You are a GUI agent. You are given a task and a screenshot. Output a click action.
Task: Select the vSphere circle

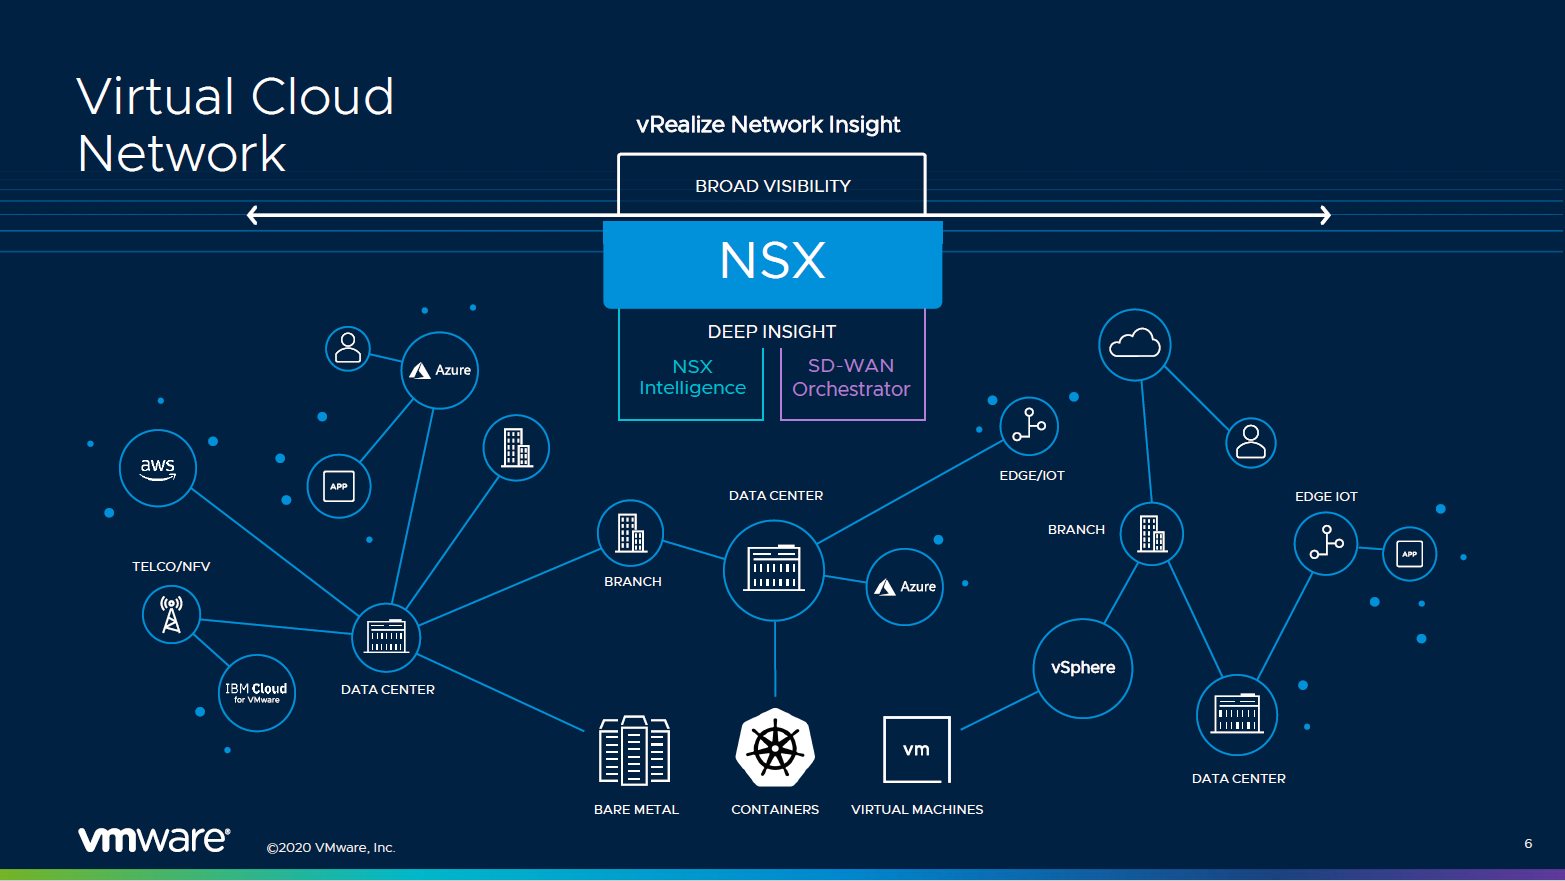pos(1083,668)
